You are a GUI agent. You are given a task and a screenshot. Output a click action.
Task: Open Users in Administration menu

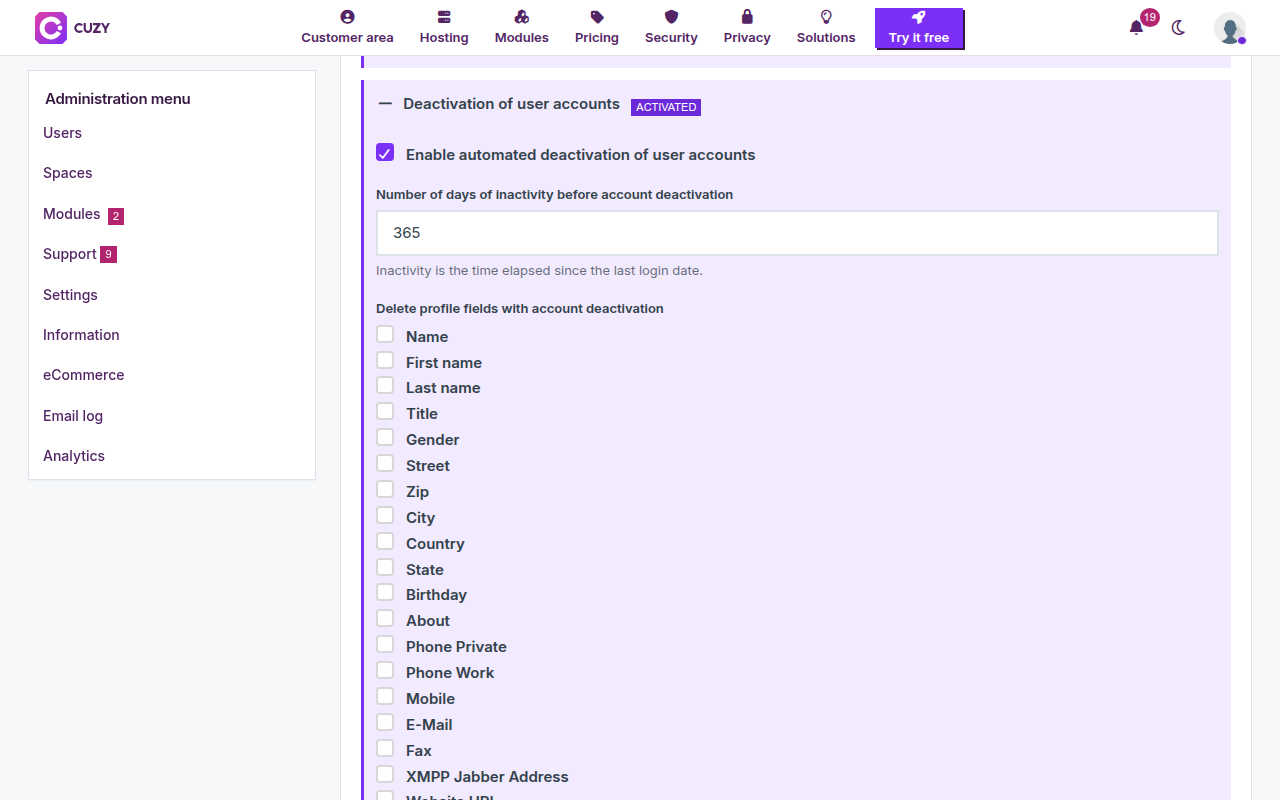(62, 133)
